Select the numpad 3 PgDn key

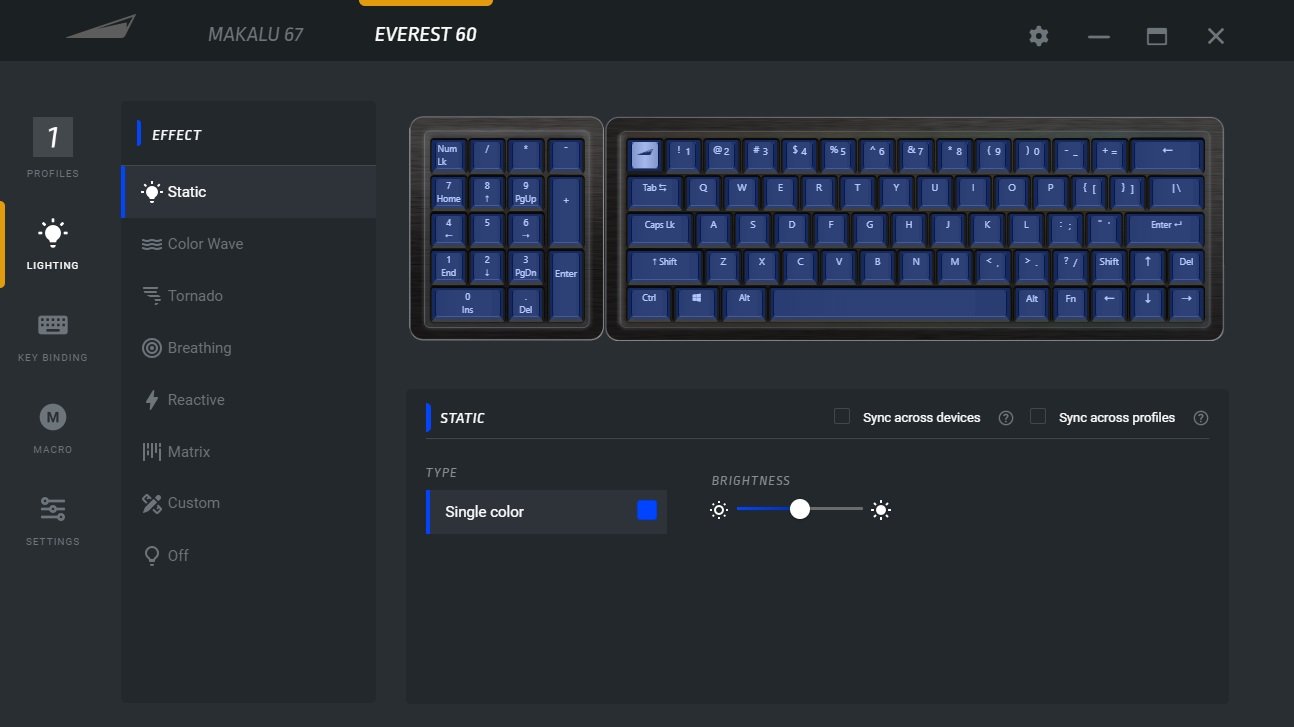tap(526, 265)
